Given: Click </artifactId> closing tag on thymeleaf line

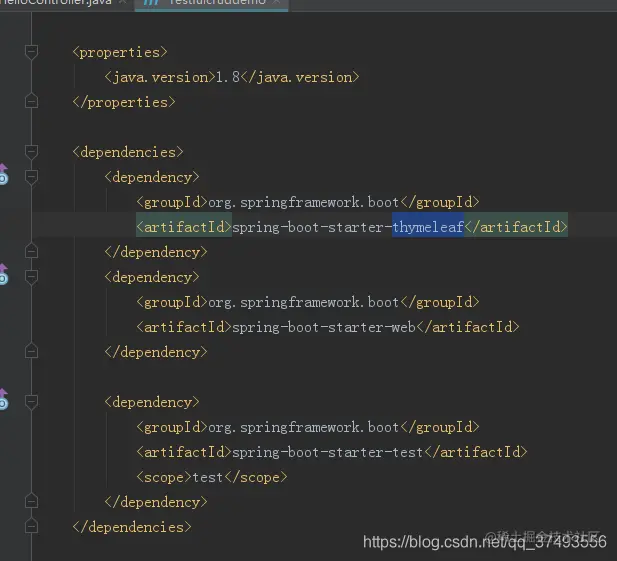Looking at the screenshot, I should 516,227.
